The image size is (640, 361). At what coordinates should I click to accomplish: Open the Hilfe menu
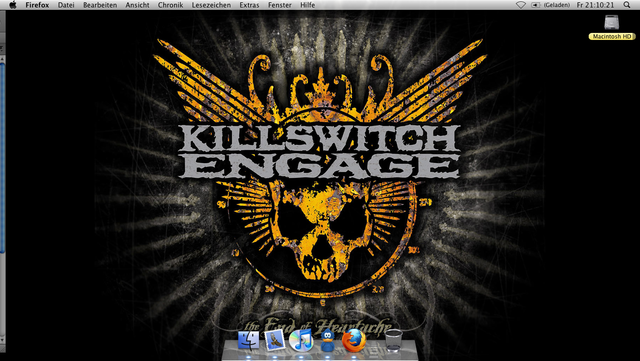[307, 5]
